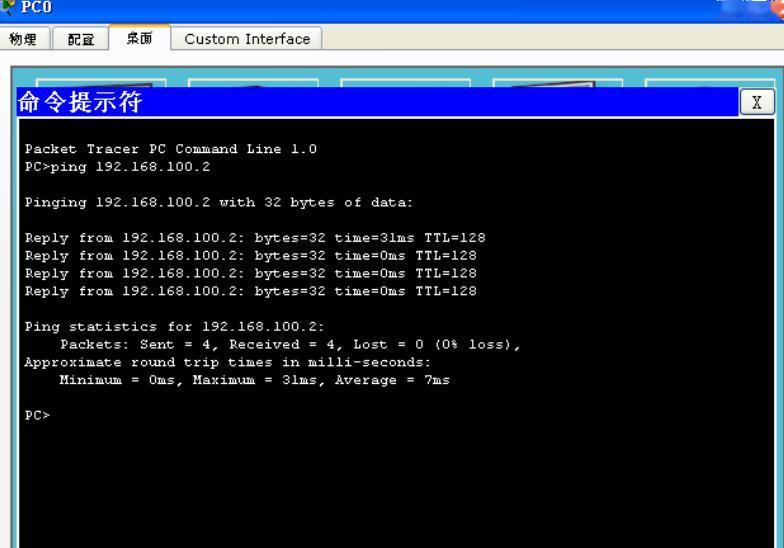Select the 桌面 tab
Screen dimensions: 784x548
tap(140, 38)
